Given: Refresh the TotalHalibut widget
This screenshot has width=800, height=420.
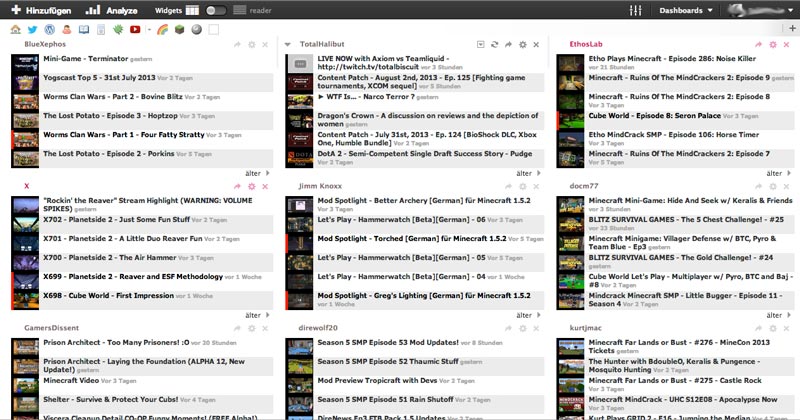Looking at the screenshot, I should point(494,46).
